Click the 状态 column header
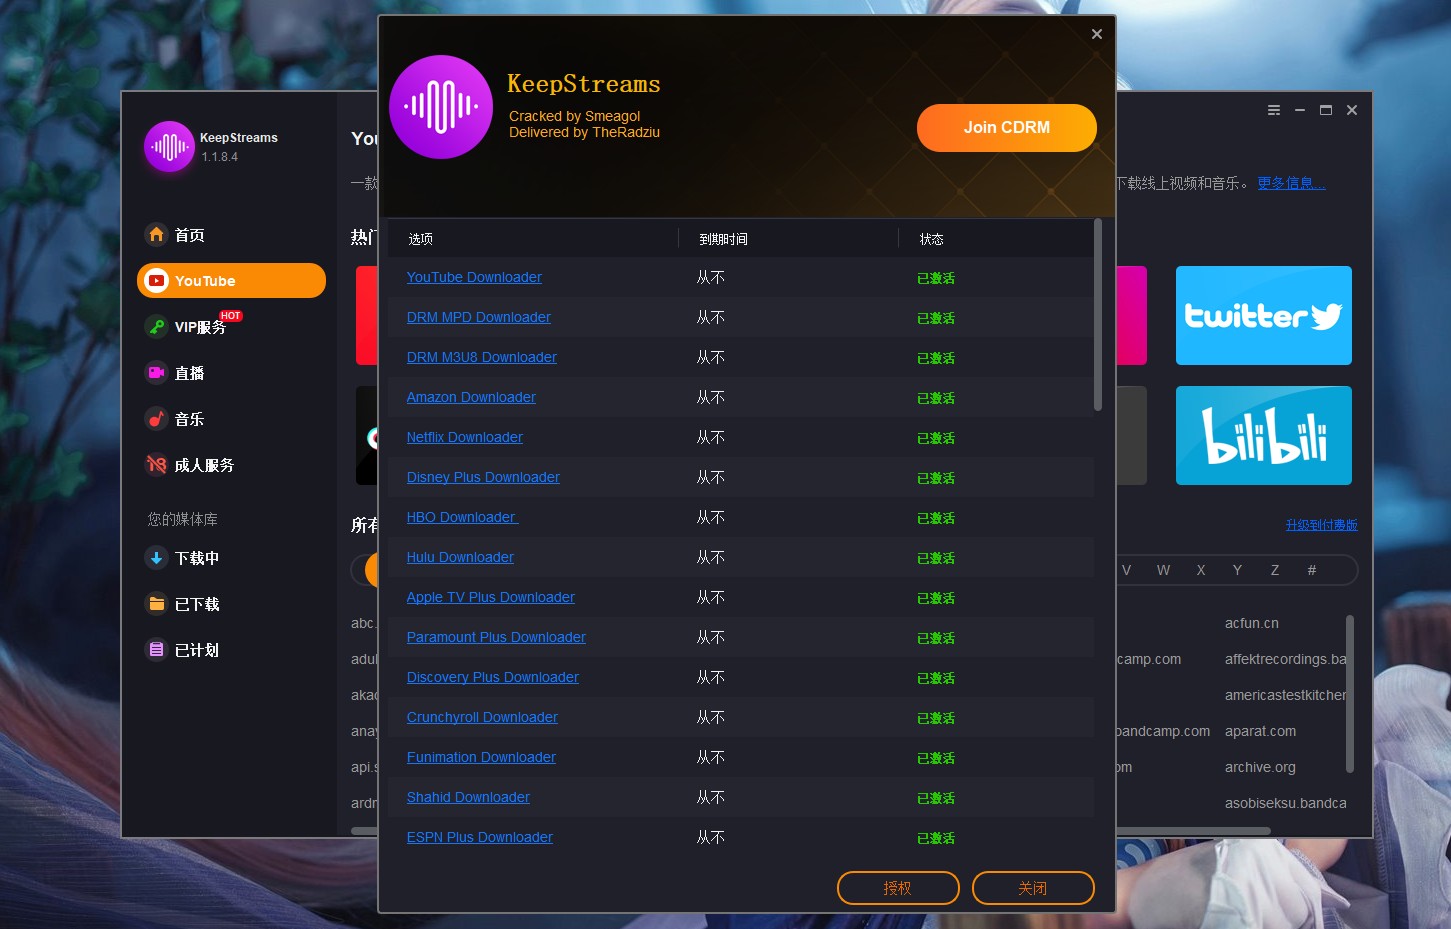This screenshot has height=929, width=1451. [931, 239]
